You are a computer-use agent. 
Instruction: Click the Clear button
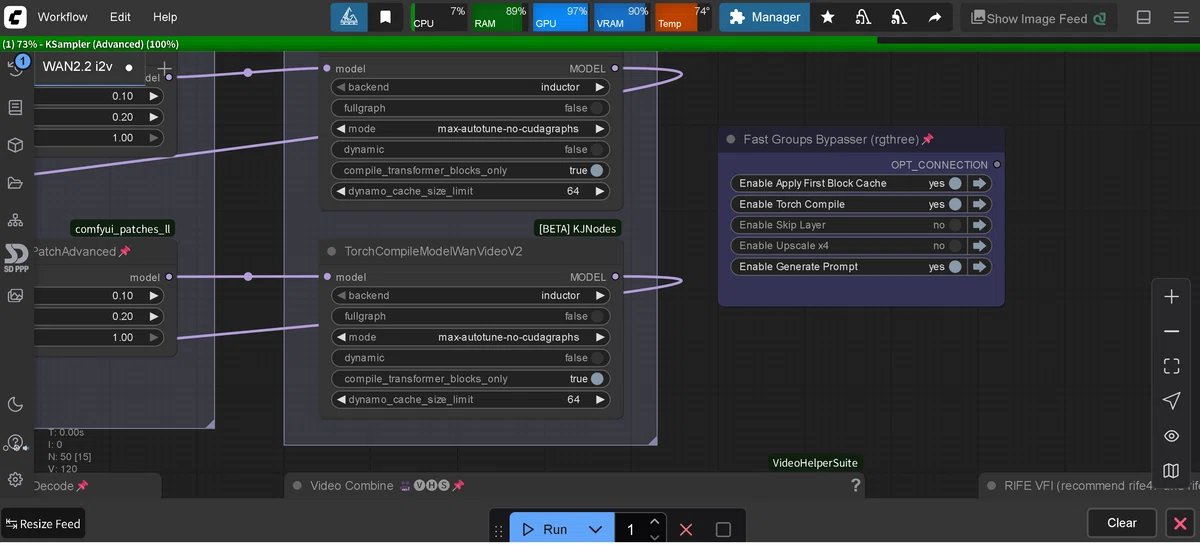(x=1122, y=523)
